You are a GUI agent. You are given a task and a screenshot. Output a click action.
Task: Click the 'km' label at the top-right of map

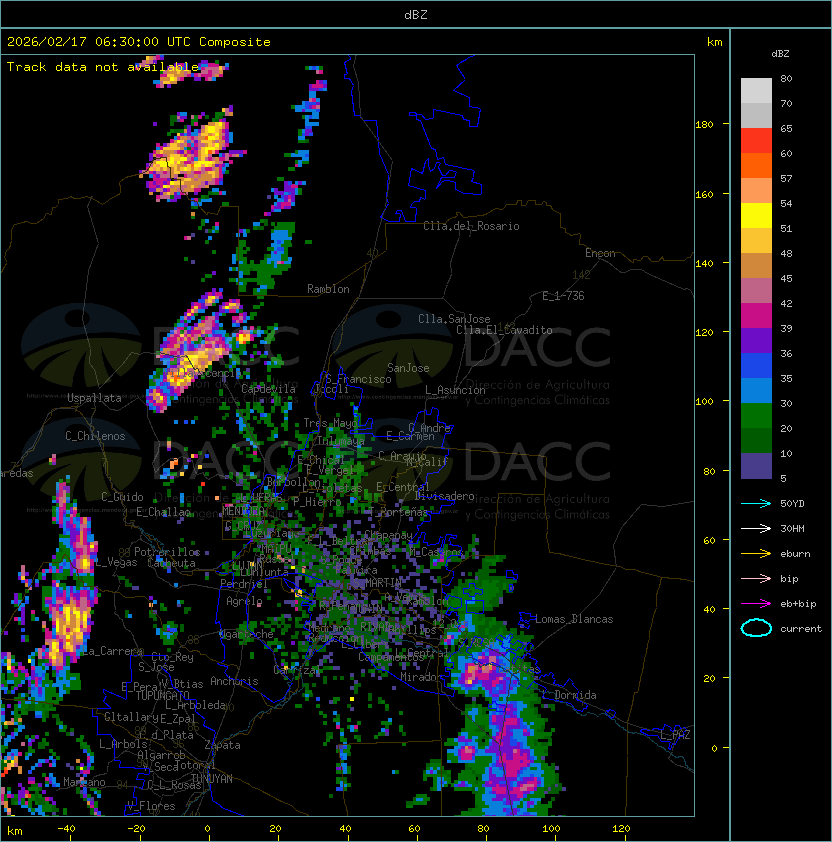714,42
